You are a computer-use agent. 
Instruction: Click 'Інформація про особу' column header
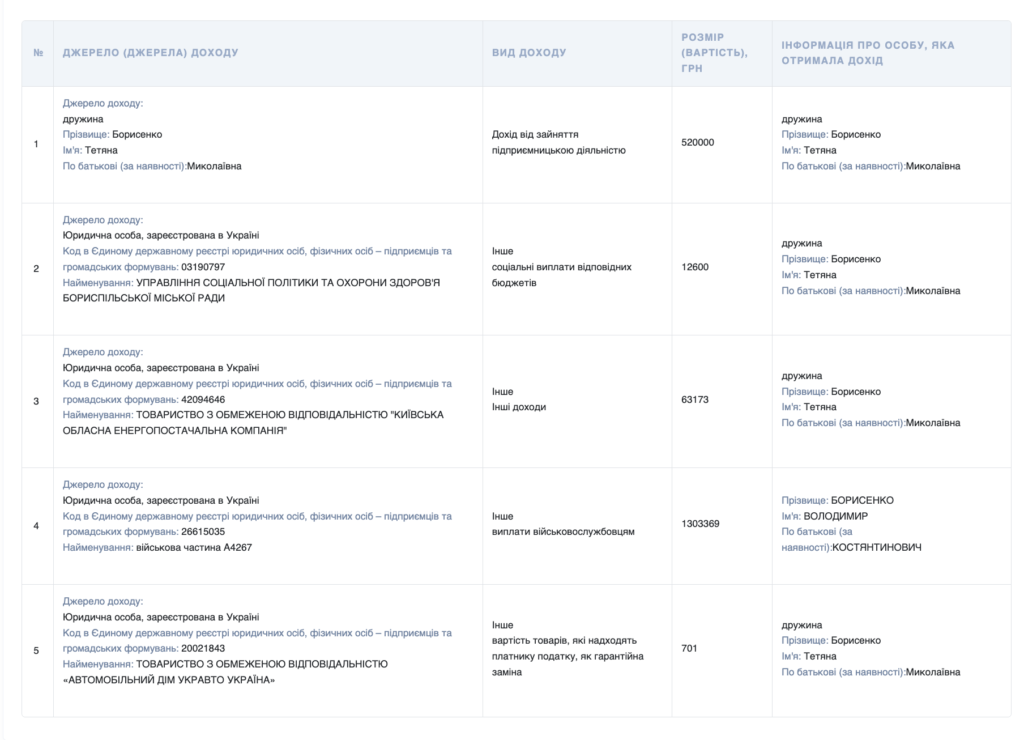pyautogui.click(x=868, y=53)
